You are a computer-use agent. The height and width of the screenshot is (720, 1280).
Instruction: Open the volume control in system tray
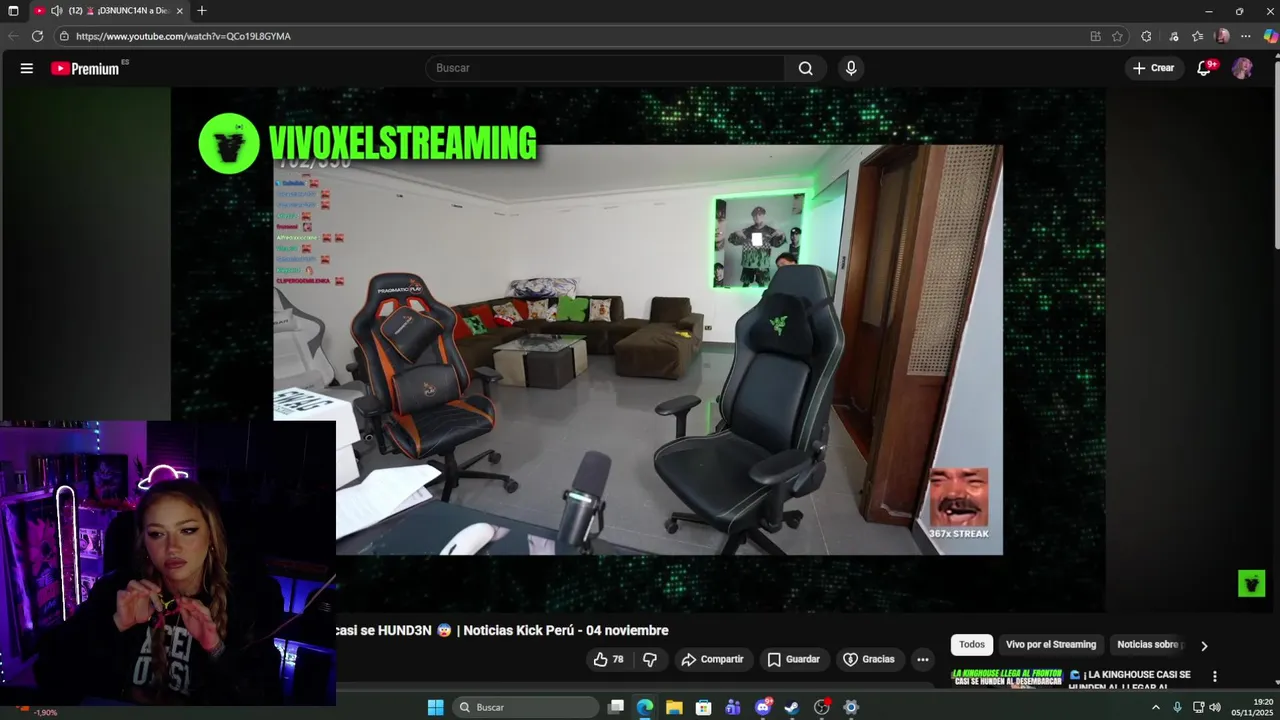coord(1215,707)
